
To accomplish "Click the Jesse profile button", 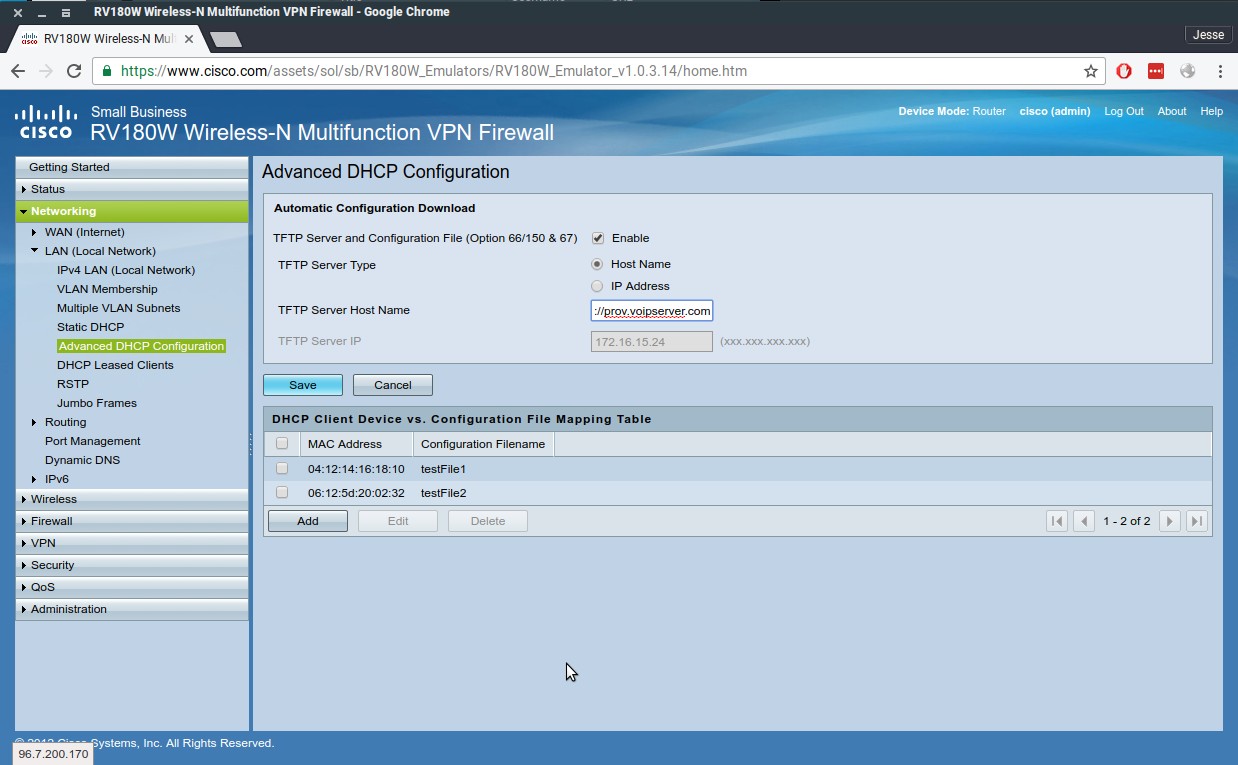I will pyautogui.click(x=1208, y=35).
